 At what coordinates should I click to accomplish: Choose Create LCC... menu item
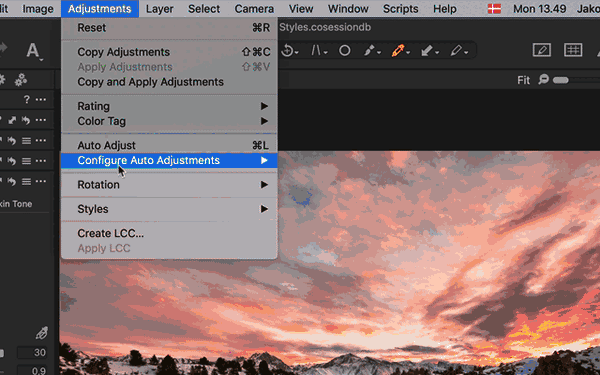point(169,233)
